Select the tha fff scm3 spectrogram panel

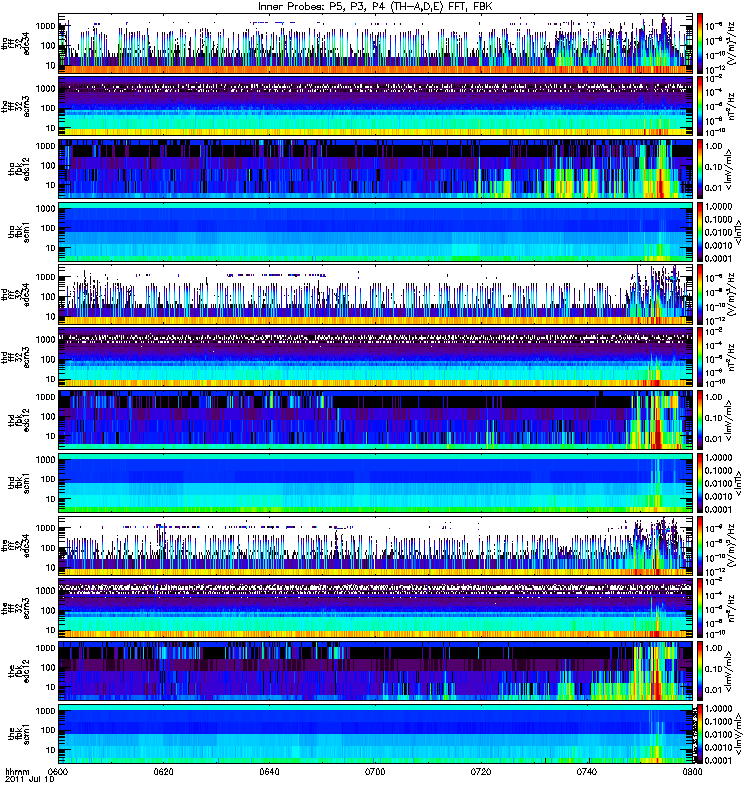coord(376,106)
